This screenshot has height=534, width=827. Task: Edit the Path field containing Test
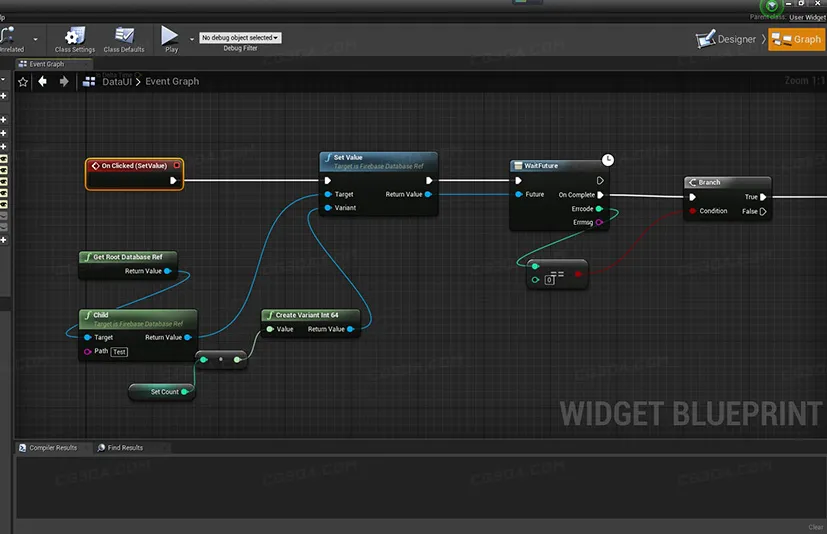[119, 352]
